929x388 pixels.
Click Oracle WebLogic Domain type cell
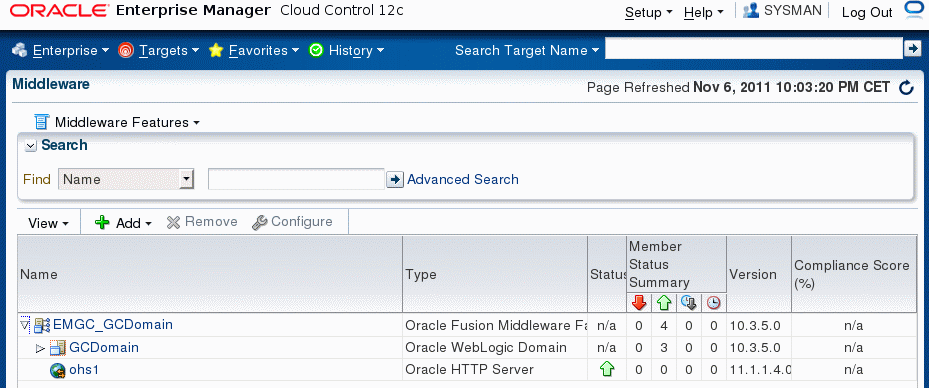tap(495, 348)
